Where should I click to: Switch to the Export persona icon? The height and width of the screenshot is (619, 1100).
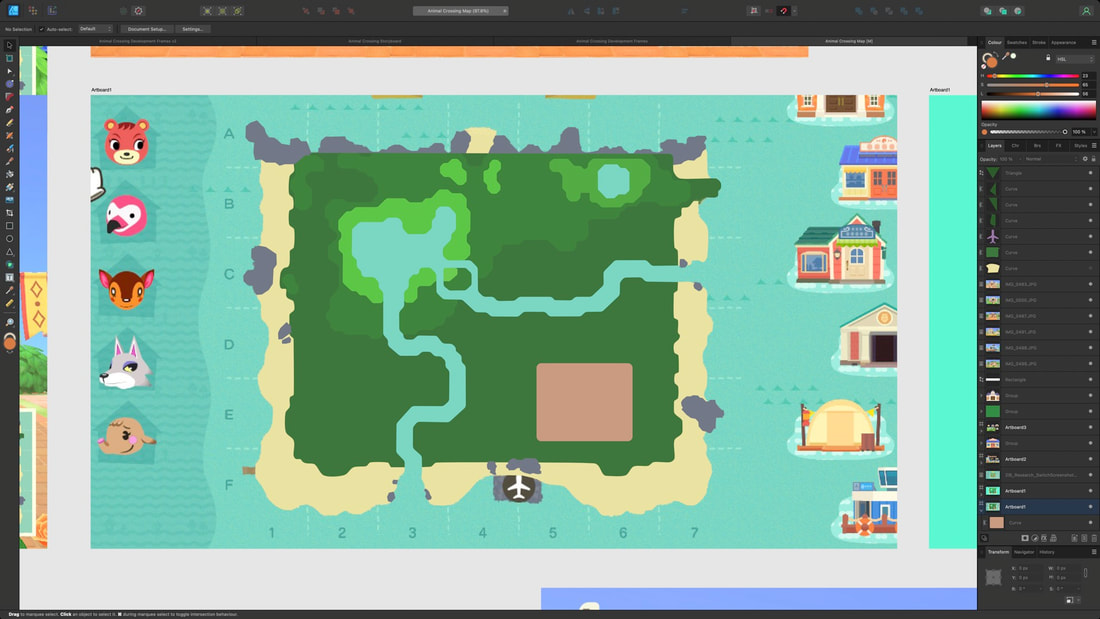pyautogui.click(x=52, y=11)
